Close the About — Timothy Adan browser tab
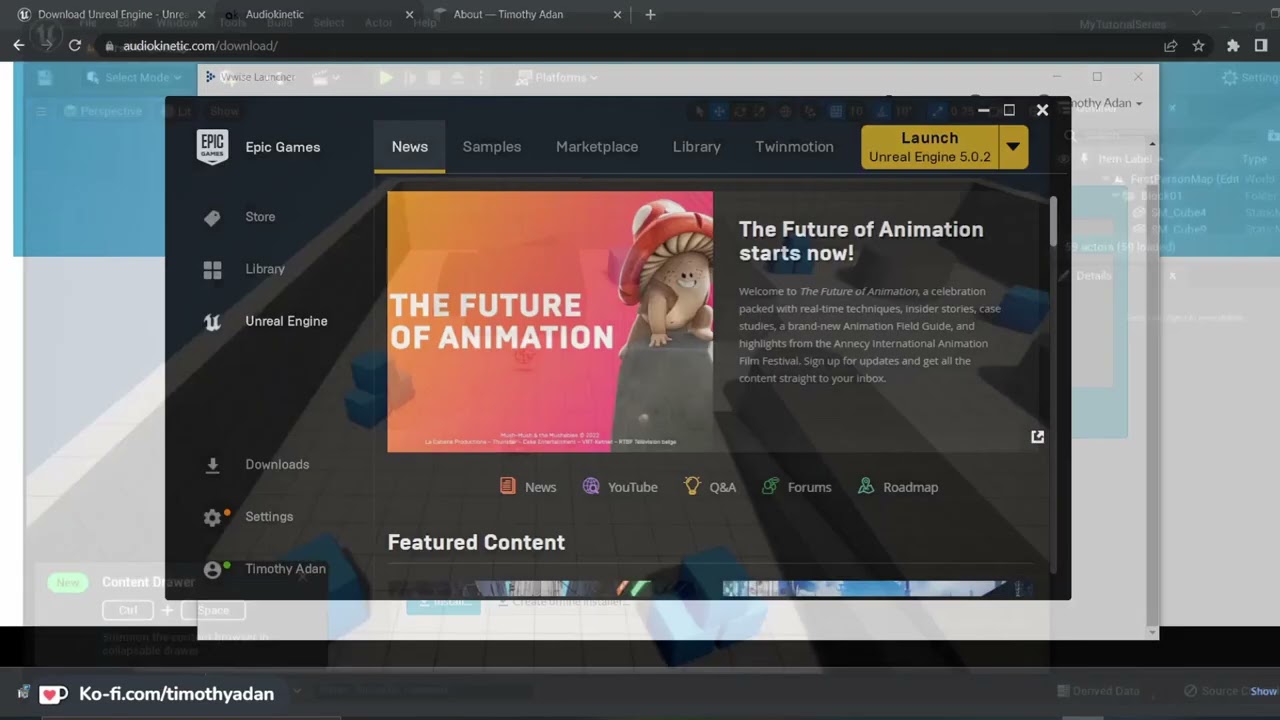Image resolution: width=1280 pixels, height=720 pixels. tap(617, 15)
